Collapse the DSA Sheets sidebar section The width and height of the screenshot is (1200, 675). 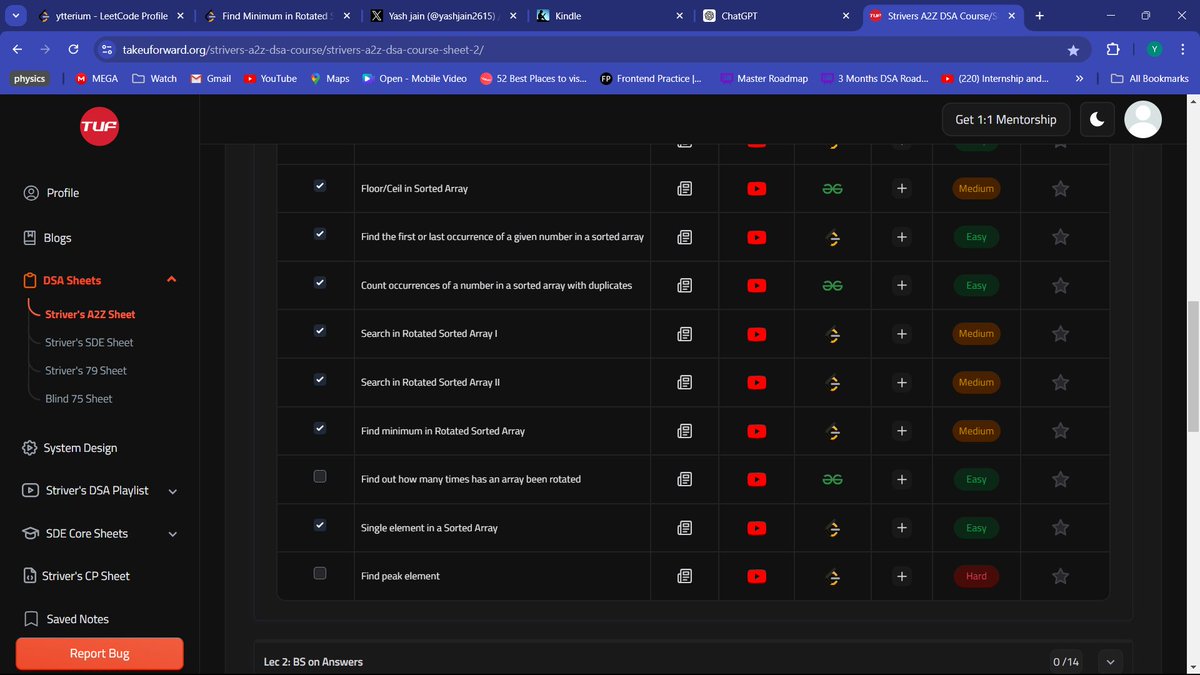pyautogui.click(x=172, y=280)
